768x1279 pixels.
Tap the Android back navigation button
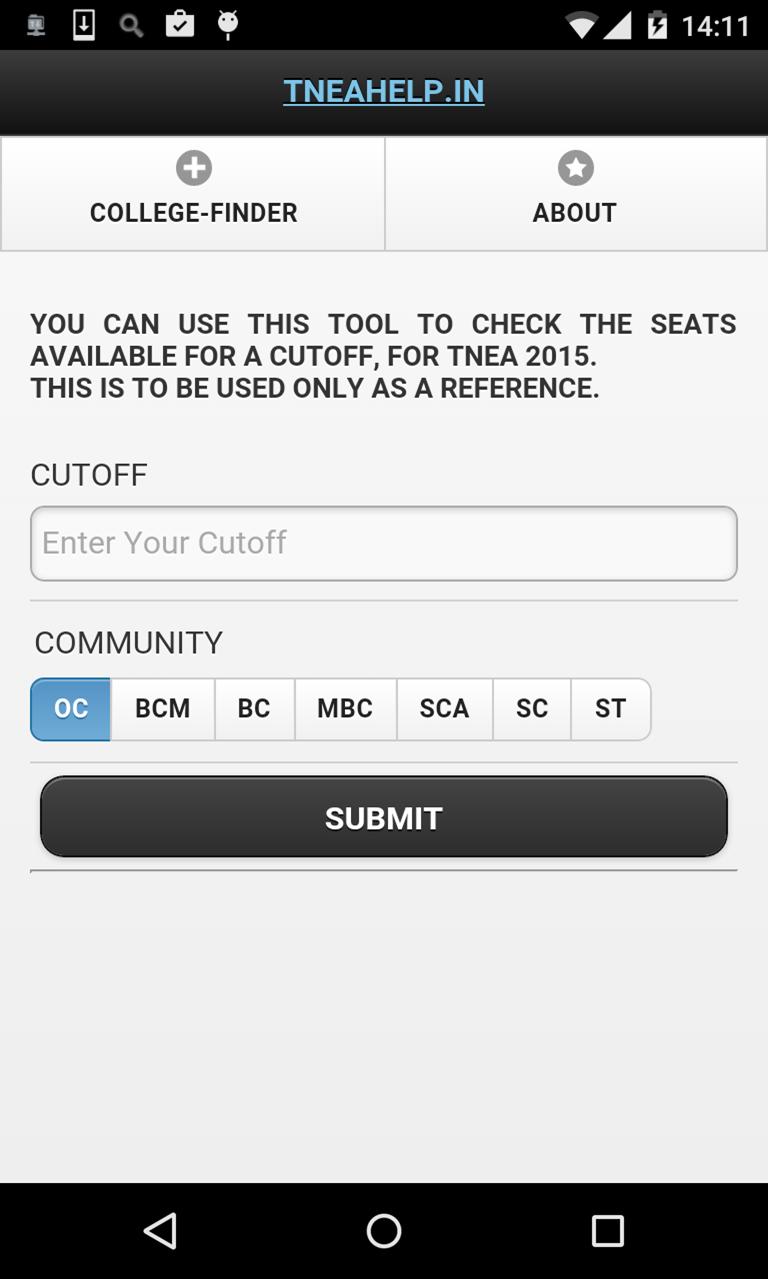tap(160, 1230)
